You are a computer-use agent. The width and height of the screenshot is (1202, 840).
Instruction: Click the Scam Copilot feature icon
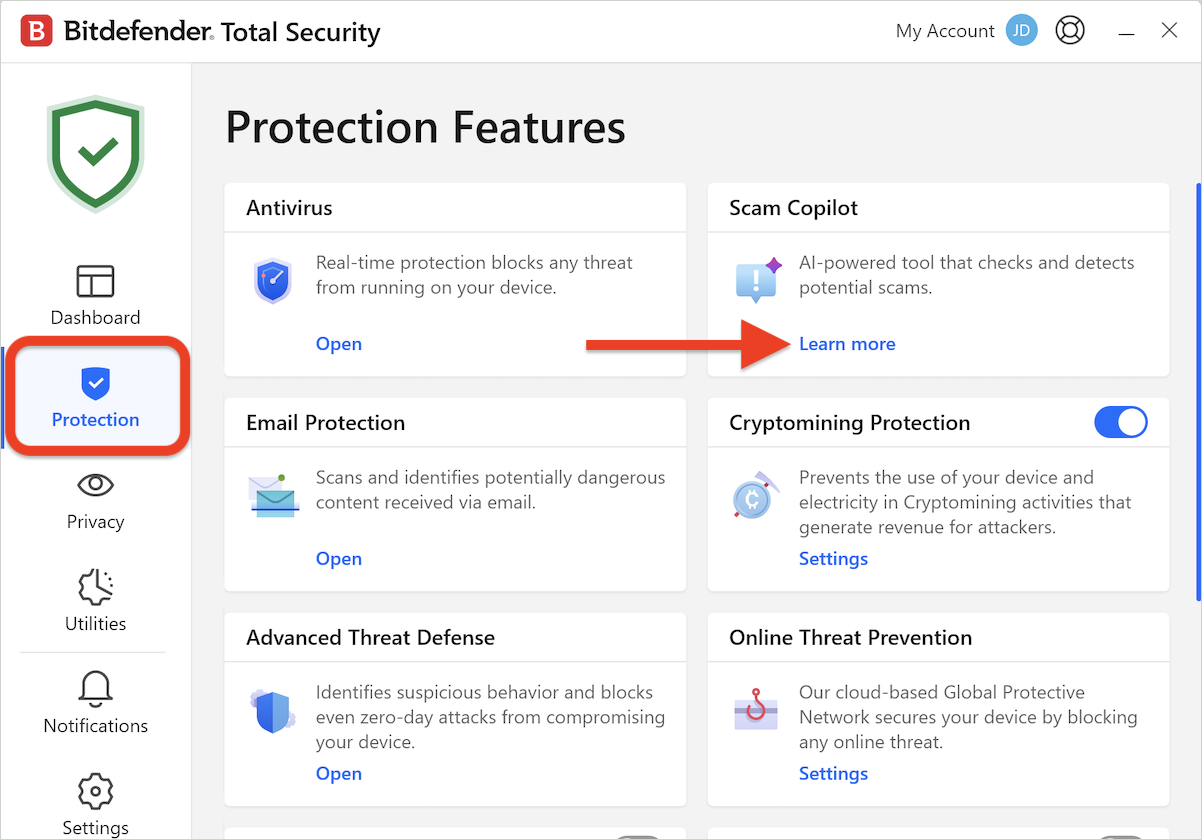coord(758,281)
